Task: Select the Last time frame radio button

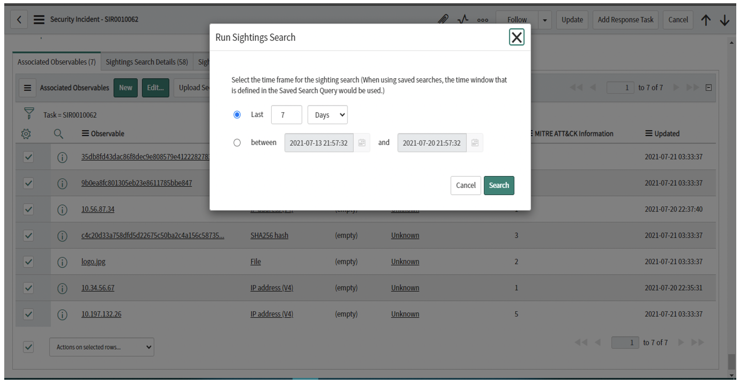Action: [237, 115]
